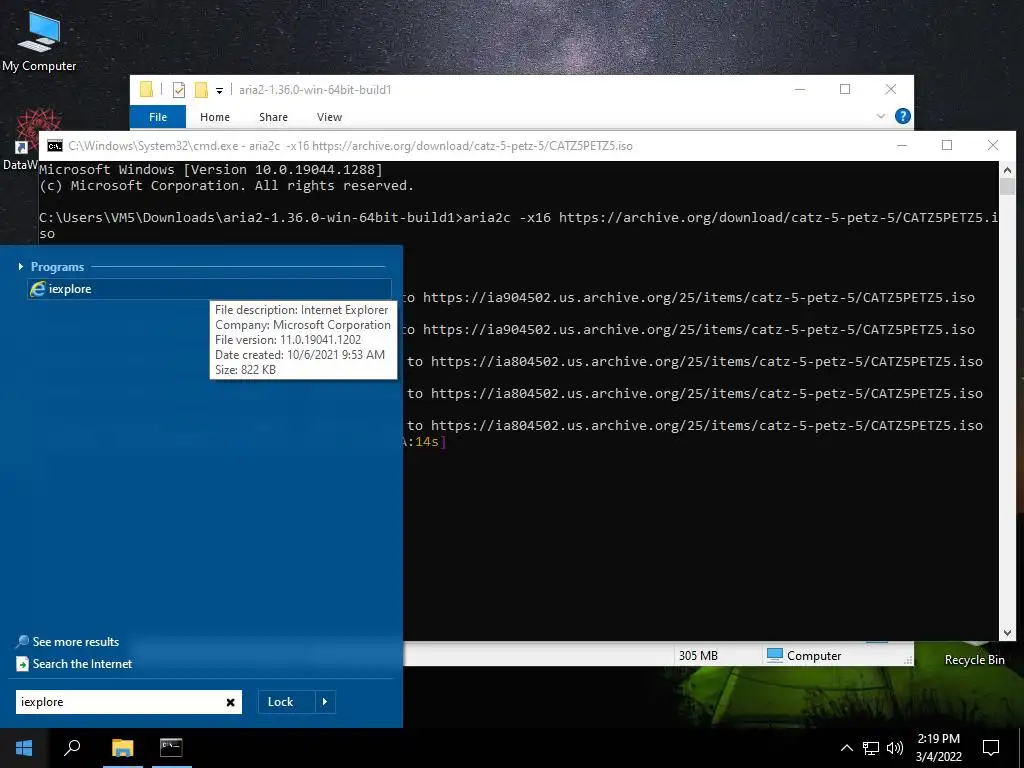The width and height of the screenshot is (1024, 768).
Task: Click the Explorer window folder icon
Action: pos(146,89)
